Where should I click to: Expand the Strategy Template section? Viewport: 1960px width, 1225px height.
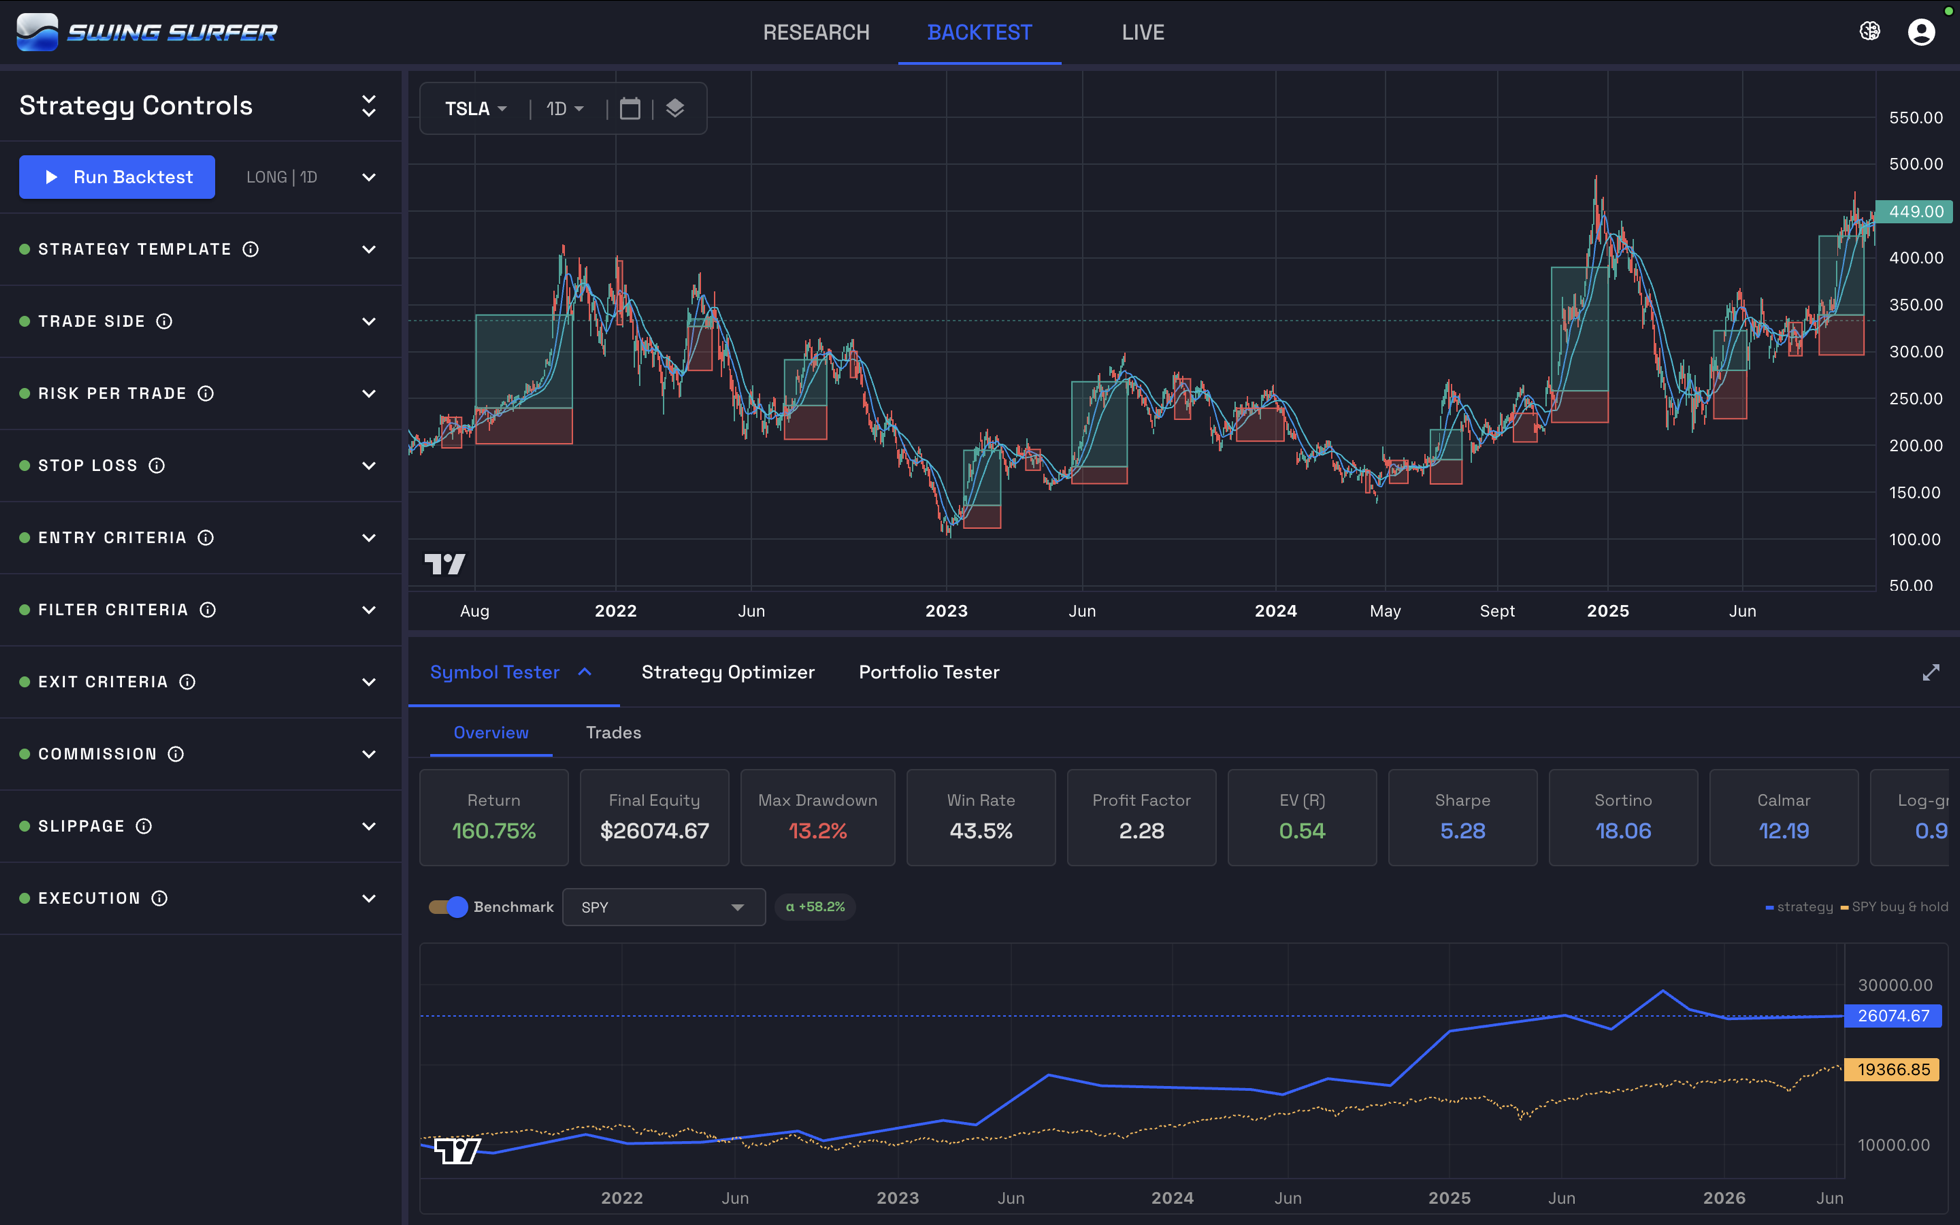[369, 249]
